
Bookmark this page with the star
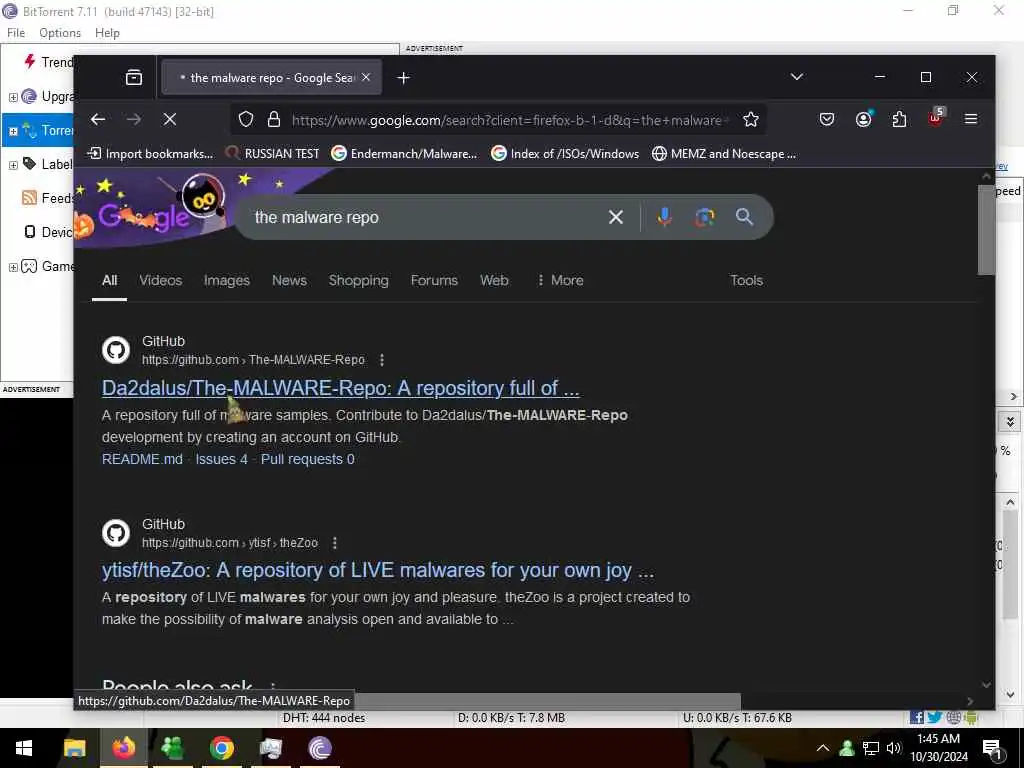751,120
